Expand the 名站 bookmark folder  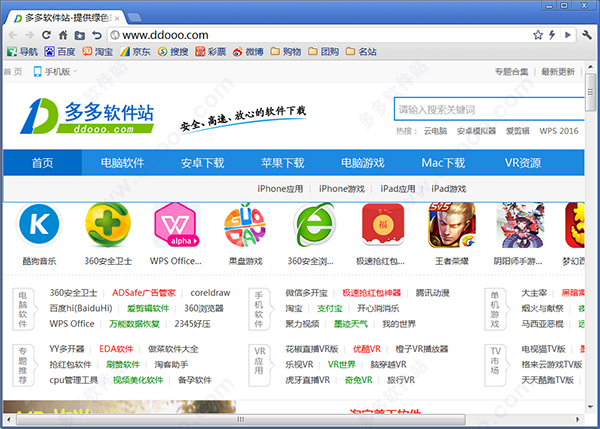pyautogui.click(x=361, y=51)
